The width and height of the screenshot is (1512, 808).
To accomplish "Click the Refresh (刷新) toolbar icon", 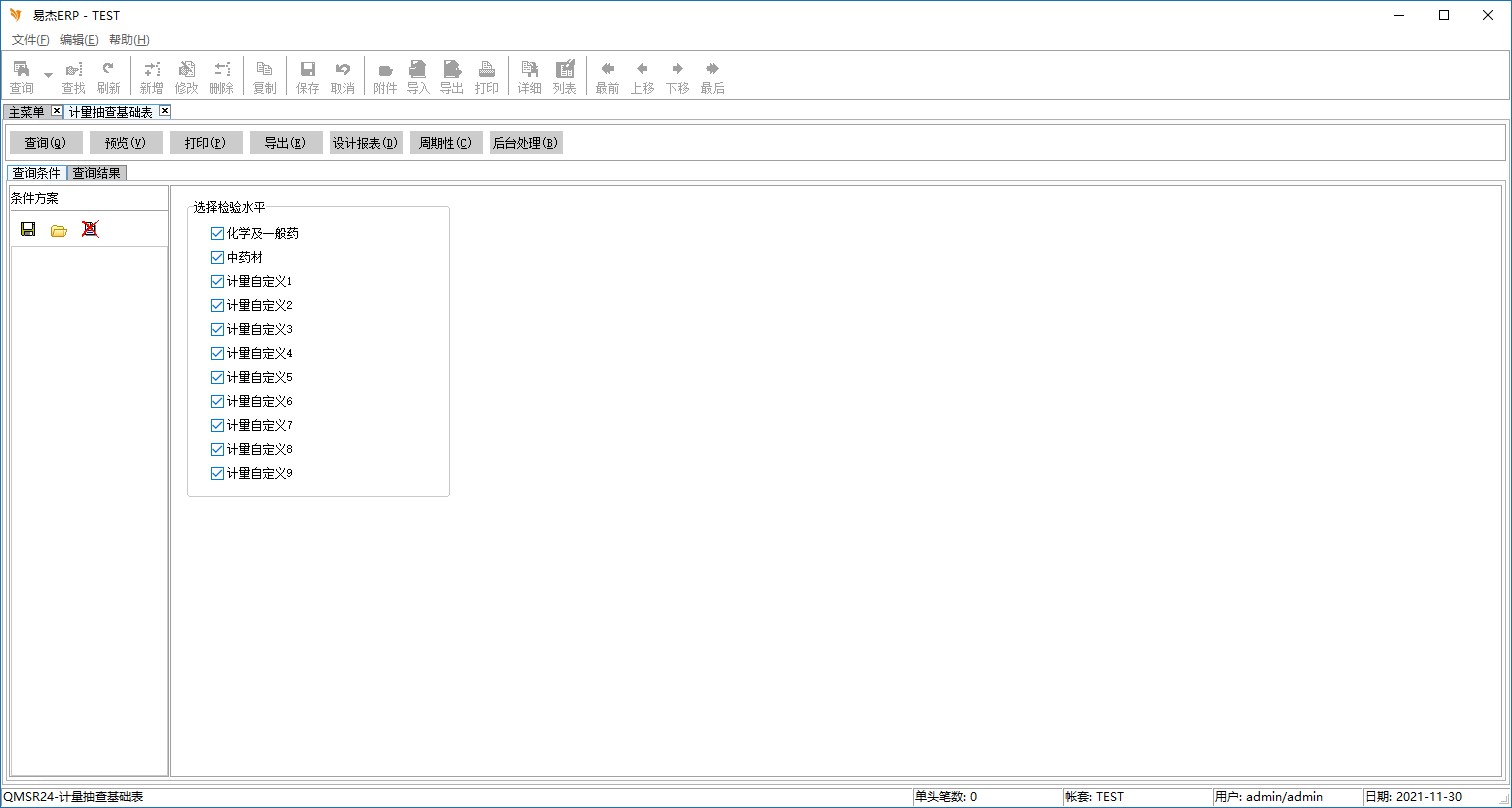I will tap(108, 76).
